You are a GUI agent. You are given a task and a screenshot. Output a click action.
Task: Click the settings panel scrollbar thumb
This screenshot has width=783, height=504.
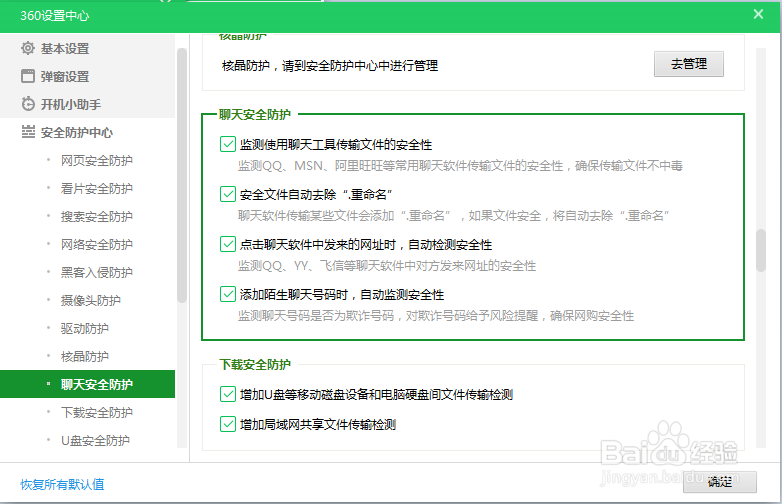(x=761, y=250)
